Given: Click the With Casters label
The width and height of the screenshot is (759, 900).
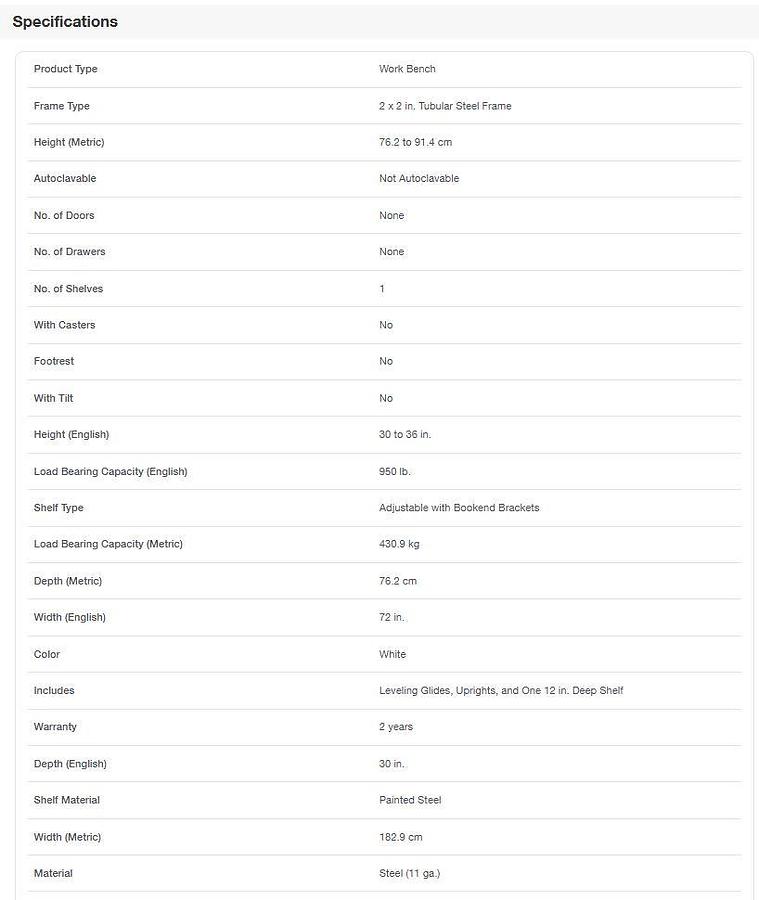Looking at the screenshot, I should coord(65,325).
